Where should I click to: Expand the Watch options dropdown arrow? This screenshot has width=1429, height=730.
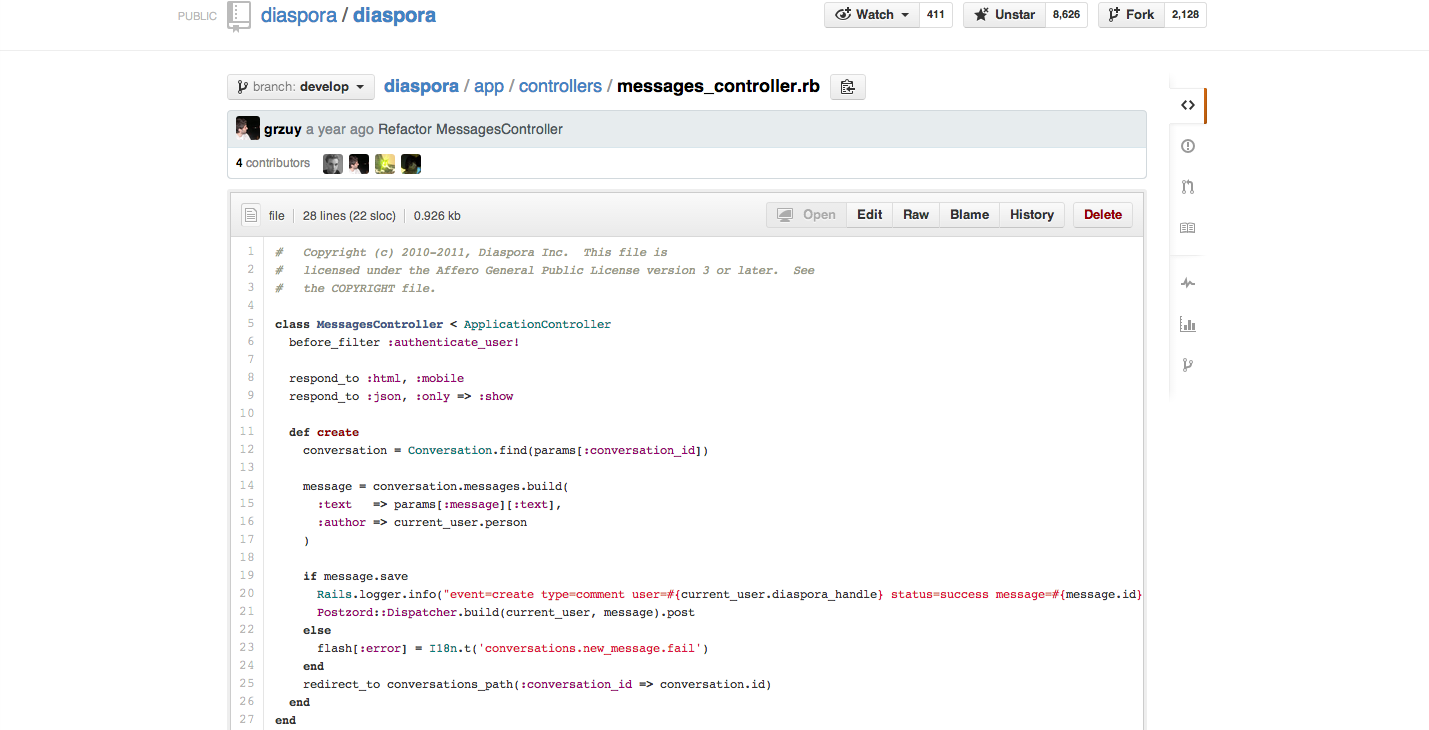pos(904,14)
